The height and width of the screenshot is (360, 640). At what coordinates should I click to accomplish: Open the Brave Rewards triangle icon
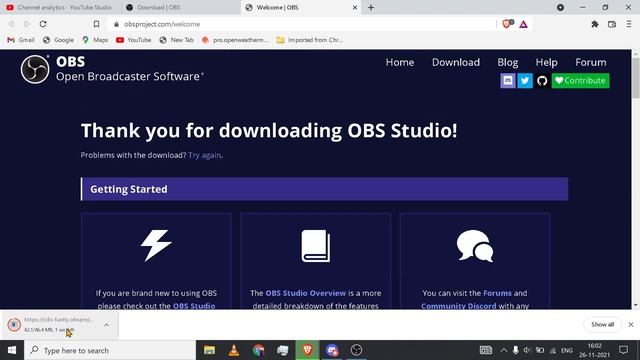[523, 24]
